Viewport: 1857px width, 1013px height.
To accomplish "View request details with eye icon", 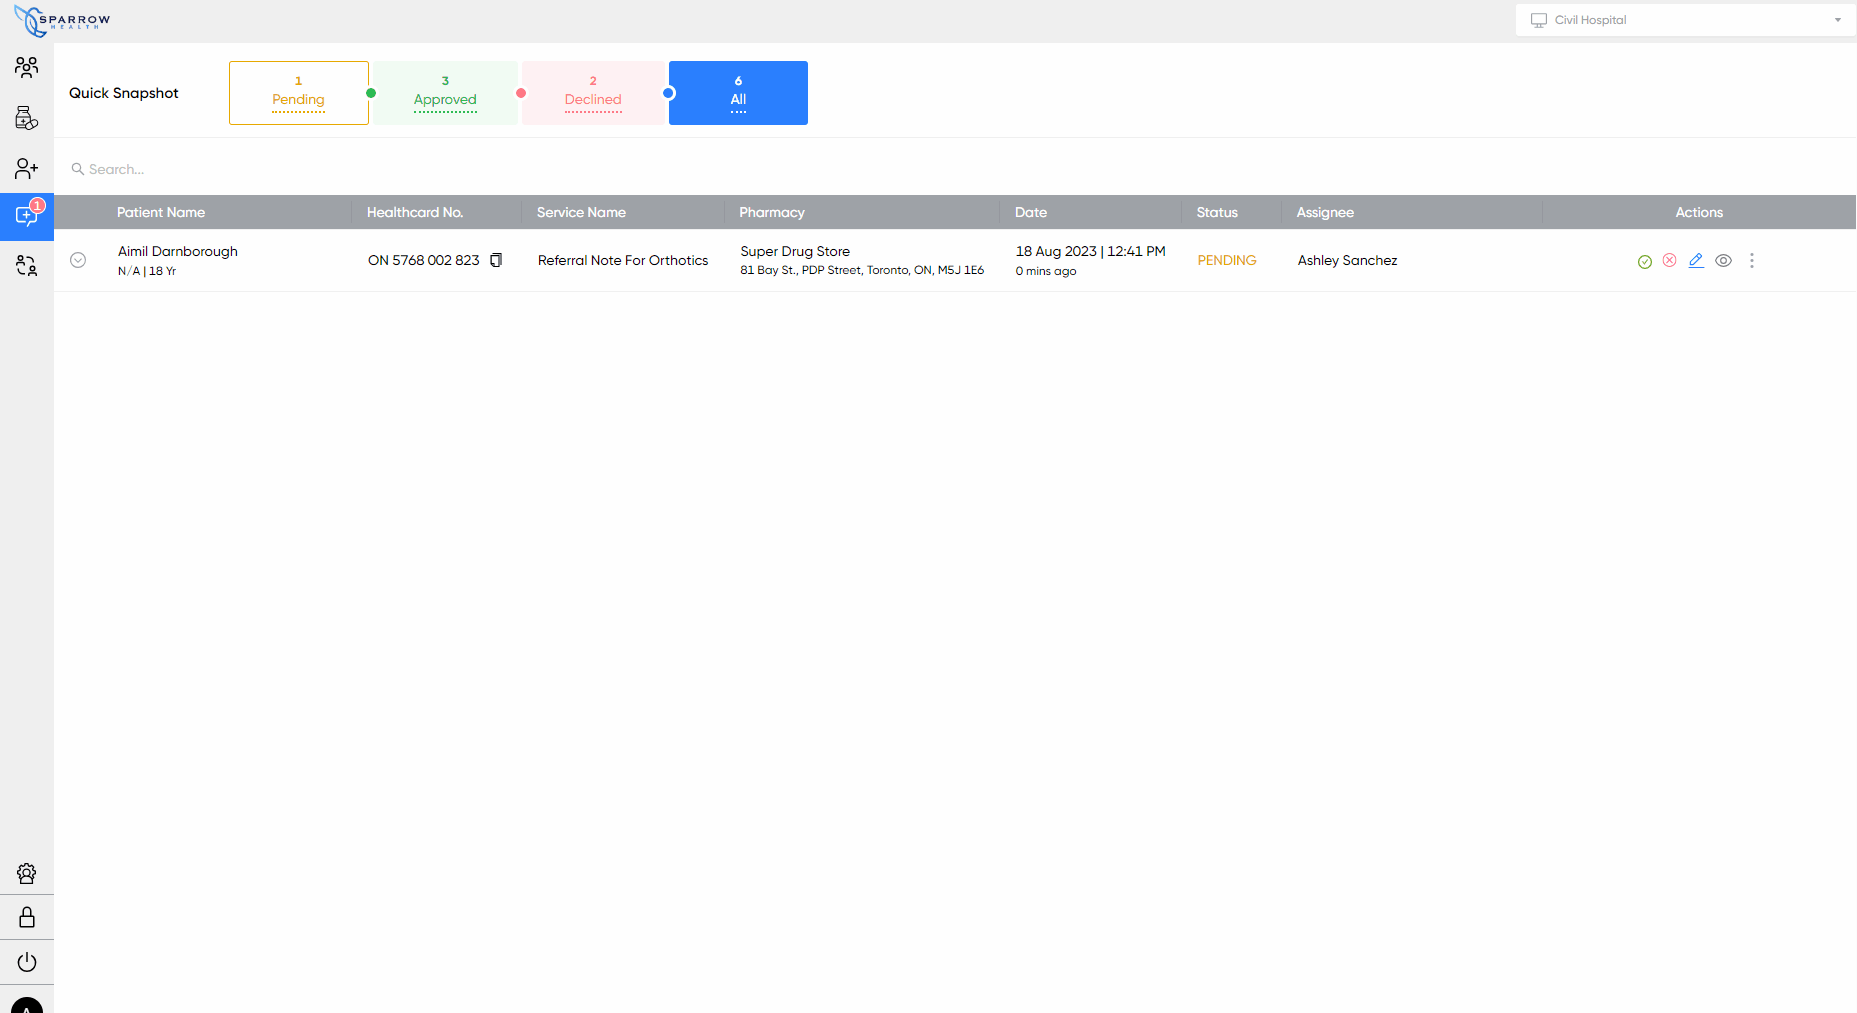I will [1723, 260].
